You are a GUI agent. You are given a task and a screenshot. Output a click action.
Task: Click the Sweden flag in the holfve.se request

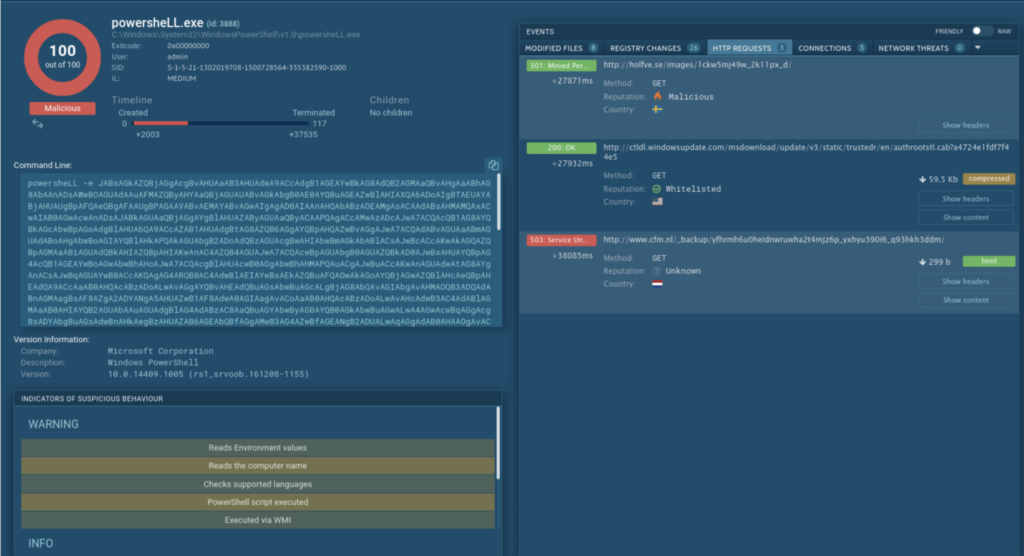pyautogui.click(x=657, y=109)
